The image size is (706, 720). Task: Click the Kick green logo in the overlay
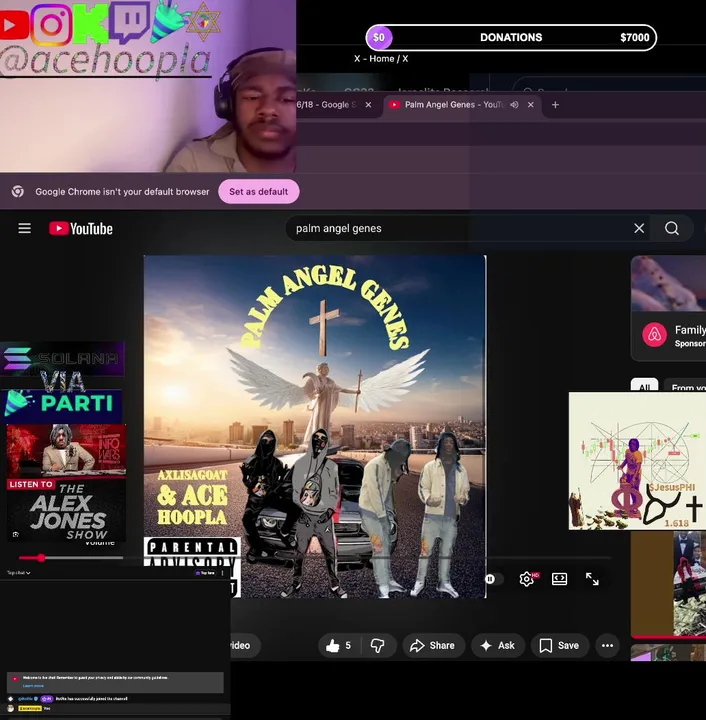coord(91,23)
